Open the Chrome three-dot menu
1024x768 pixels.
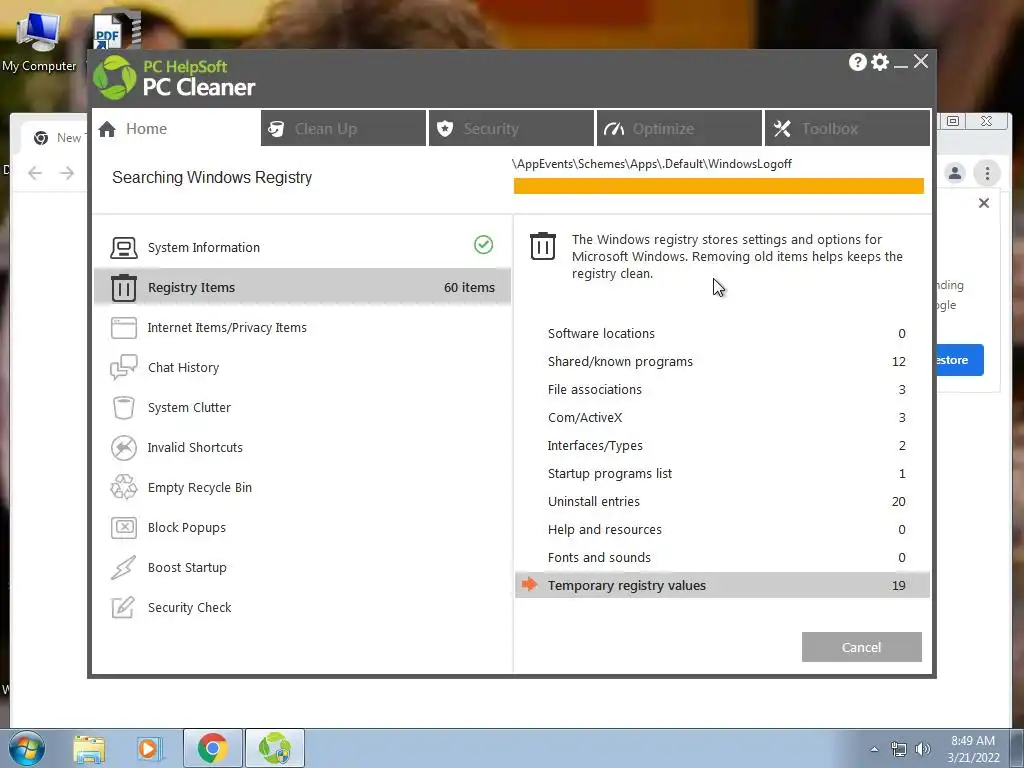[x=987, y=173]
